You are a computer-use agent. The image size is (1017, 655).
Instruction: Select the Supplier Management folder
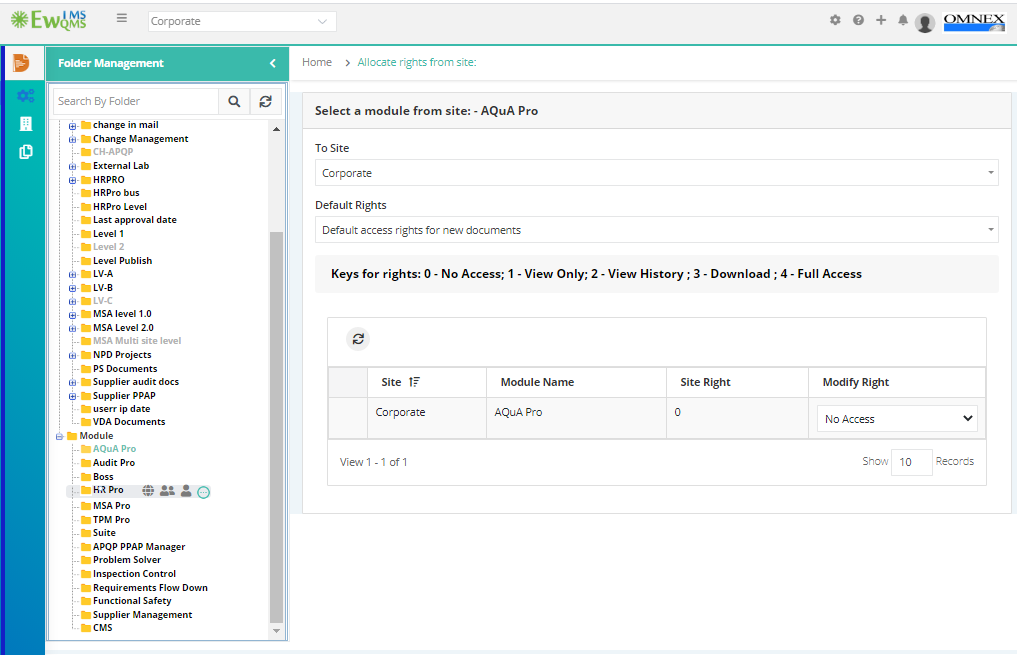[142, 615]
